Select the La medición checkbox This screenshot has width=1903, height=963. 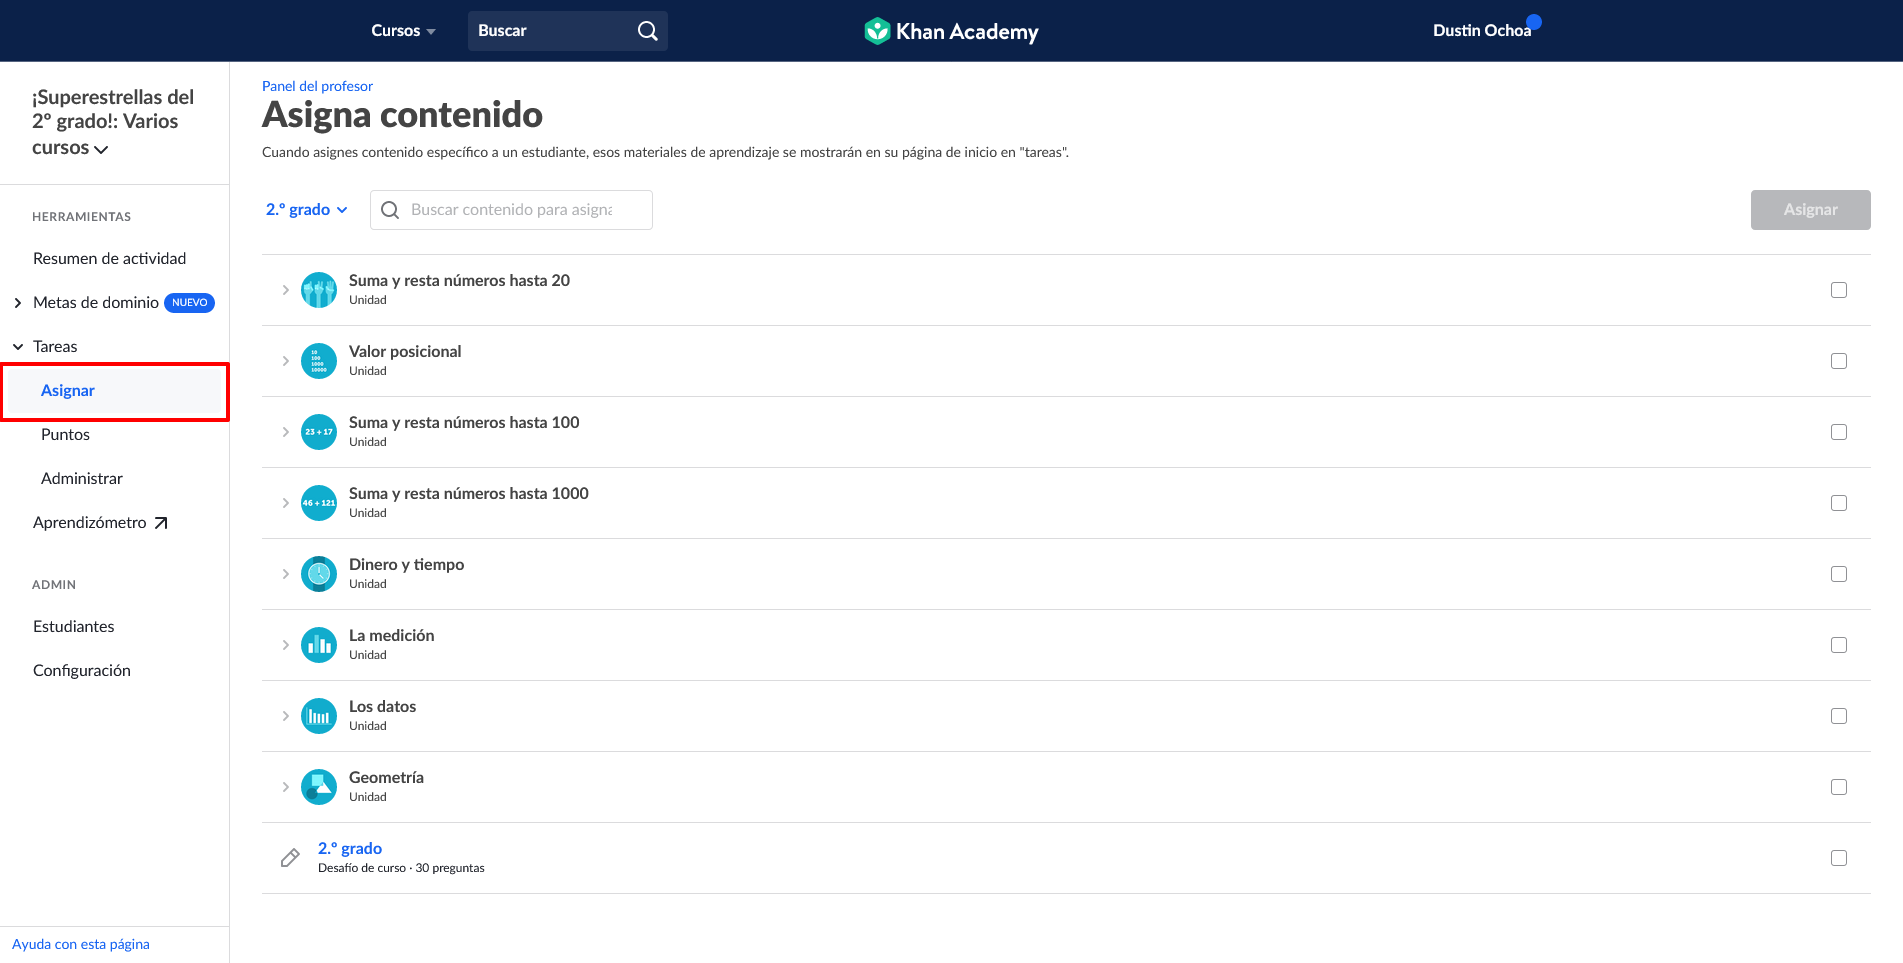(1839, 645)
